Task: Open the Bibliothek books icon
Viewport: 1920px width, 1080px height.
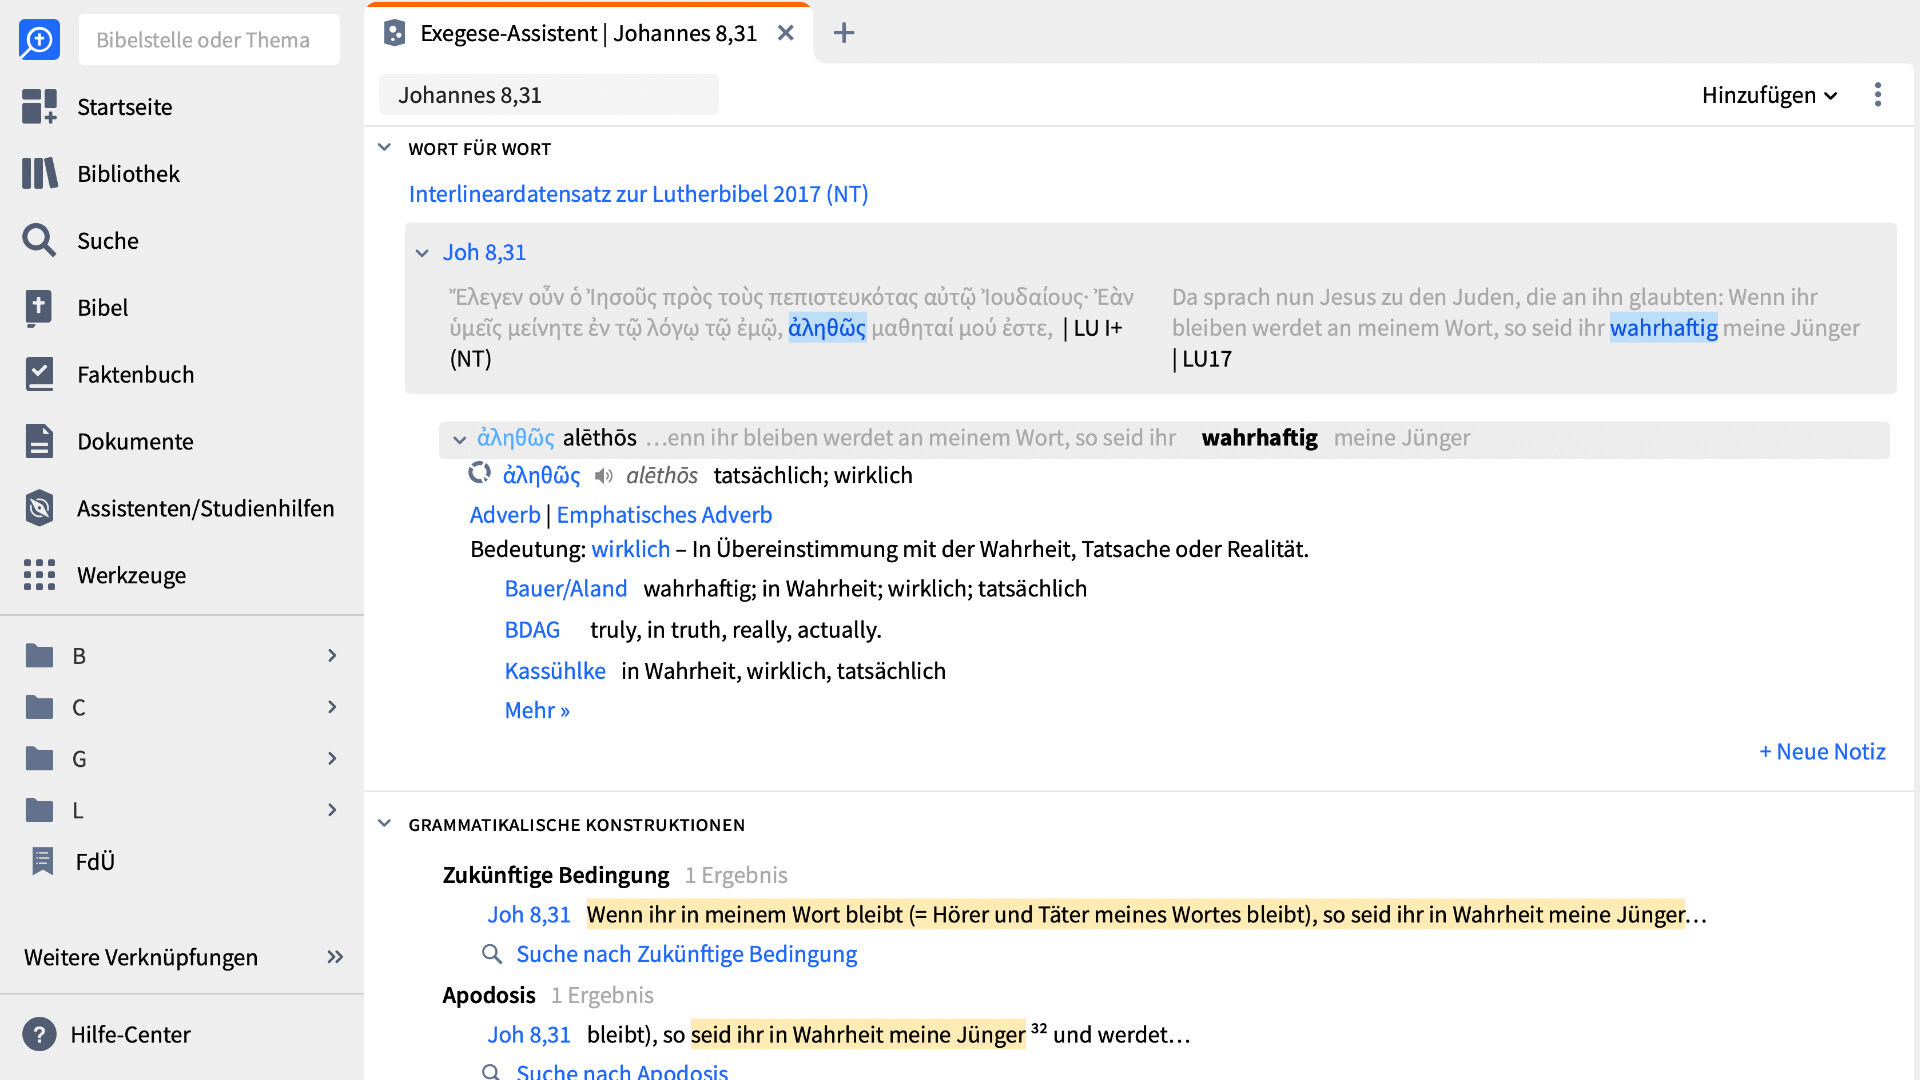Action: [x=39, y=173]
